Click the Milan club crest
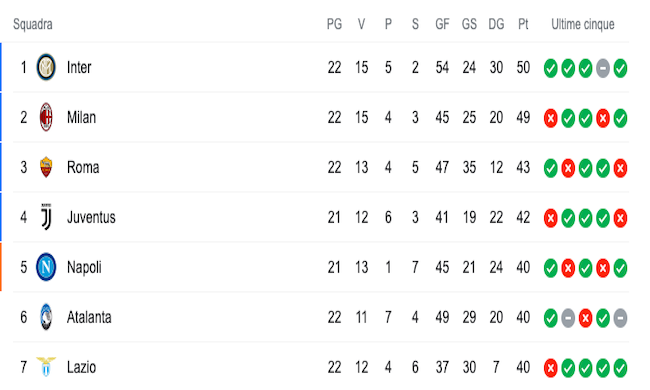Screen dimensions: 650x390 coord(46,117)
